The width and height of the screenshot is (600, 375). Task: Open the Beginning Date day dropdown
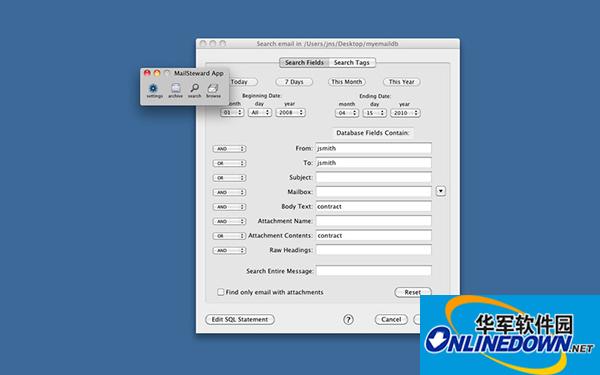tap(260, 112)
